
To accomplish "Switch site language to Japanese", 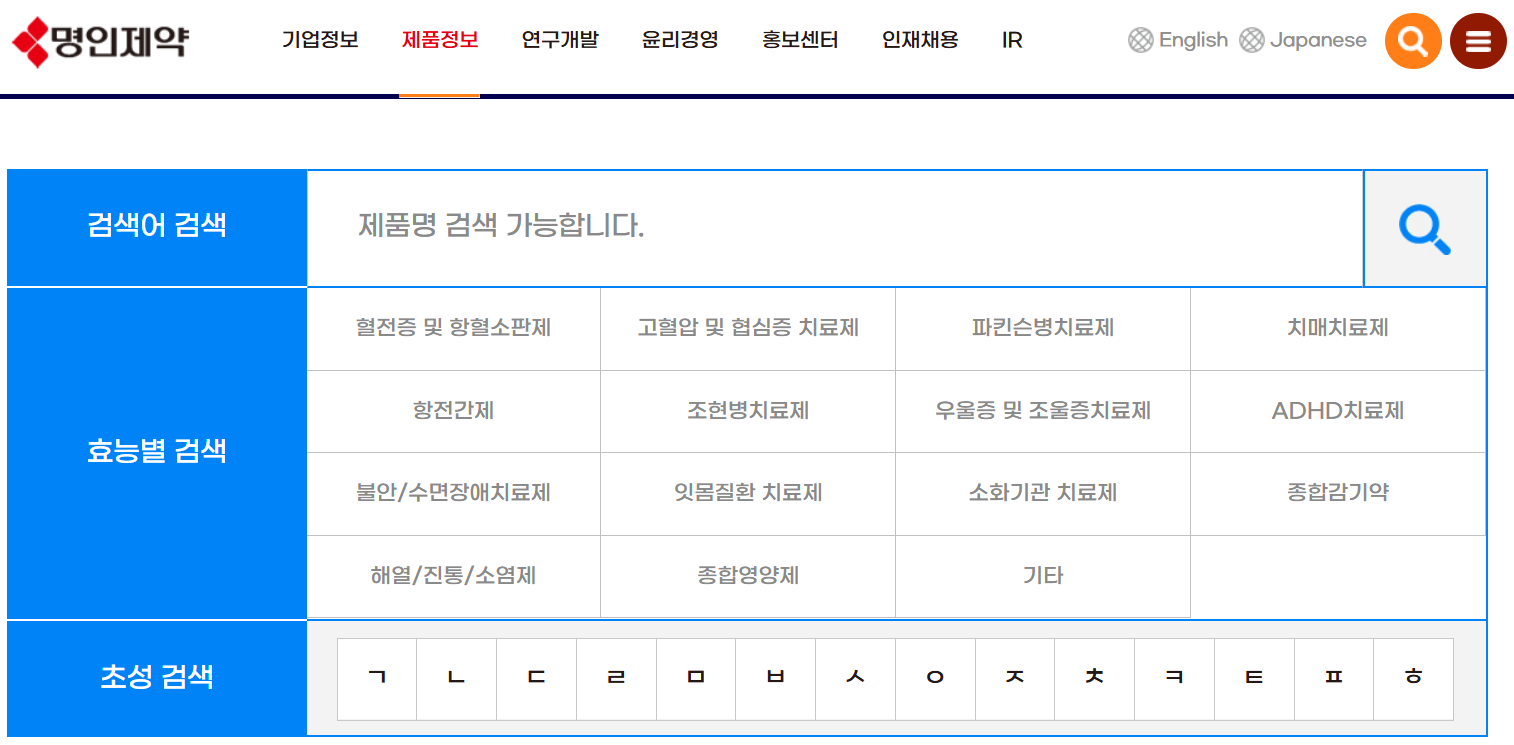I will (1316, 40).
